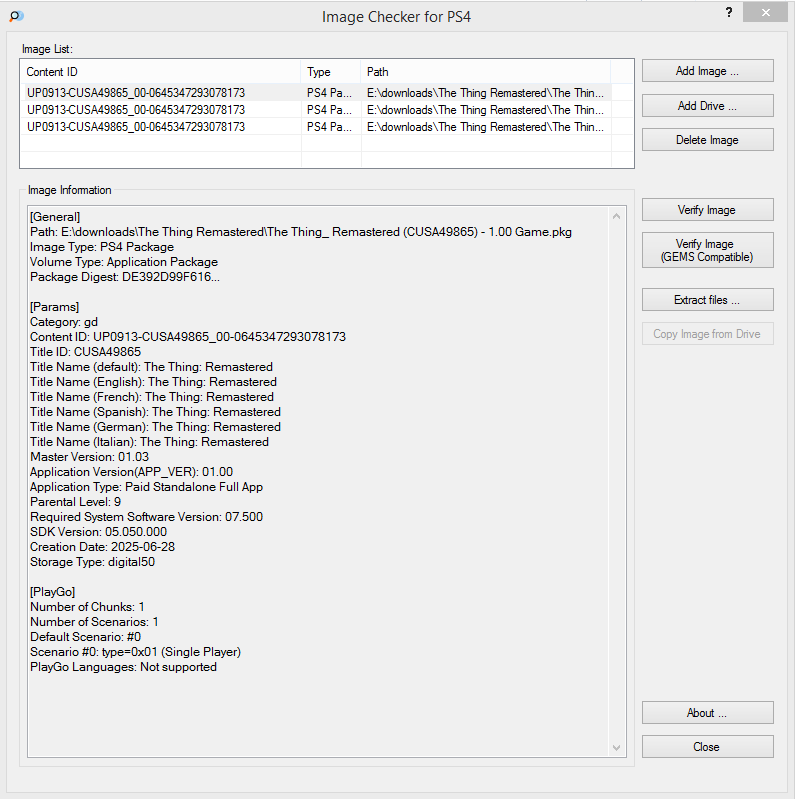Image resolution: width=795 pixels, height=799 pixels.
Task: Sort by the Content ID column header
Action: (x=161, y=72)
